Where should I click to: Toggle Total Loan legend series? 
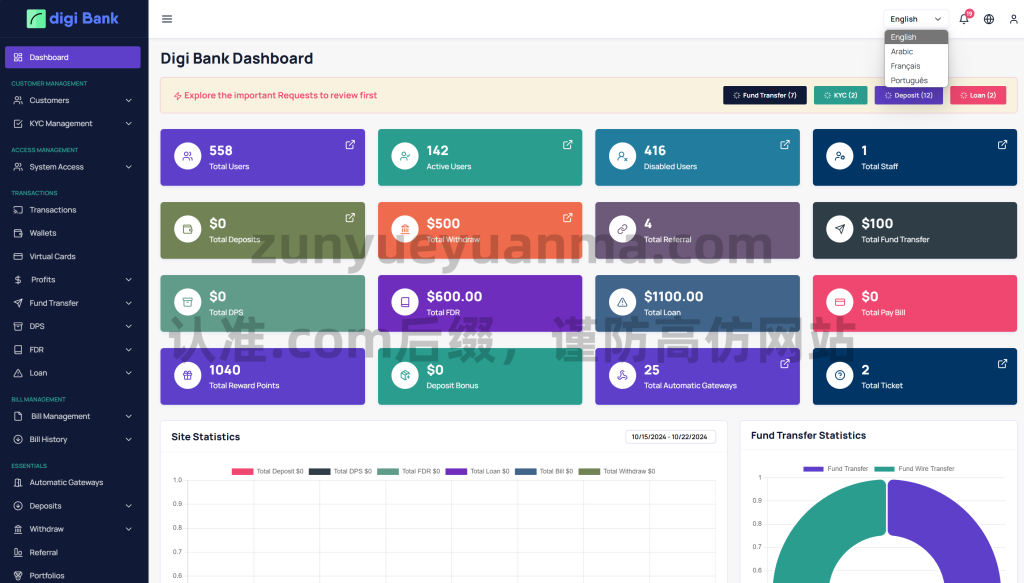coord(477,471)
